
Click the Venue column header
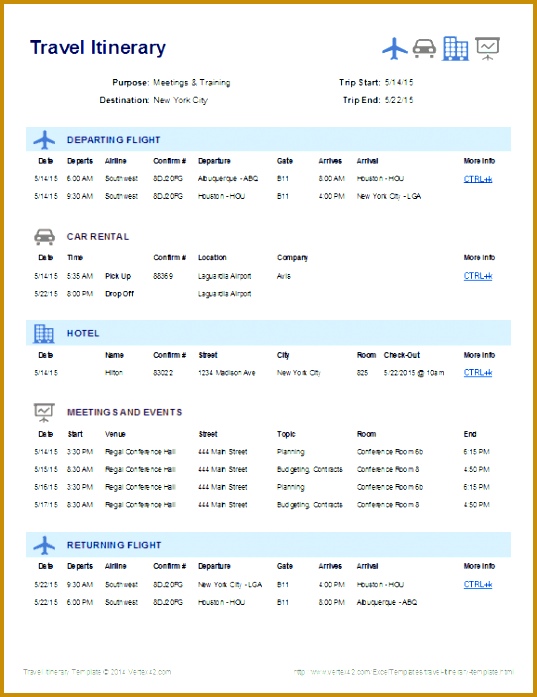click(x=115, y=434)
